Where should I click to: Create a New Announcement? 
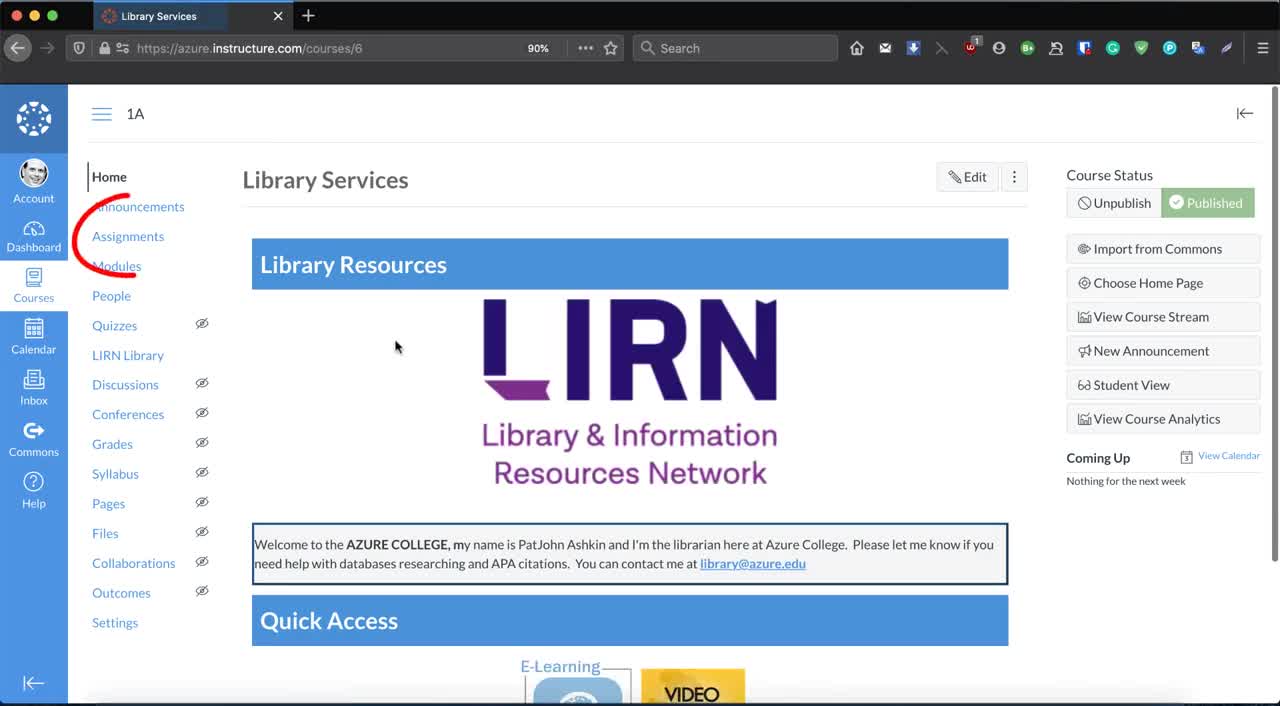(1163, 351)
